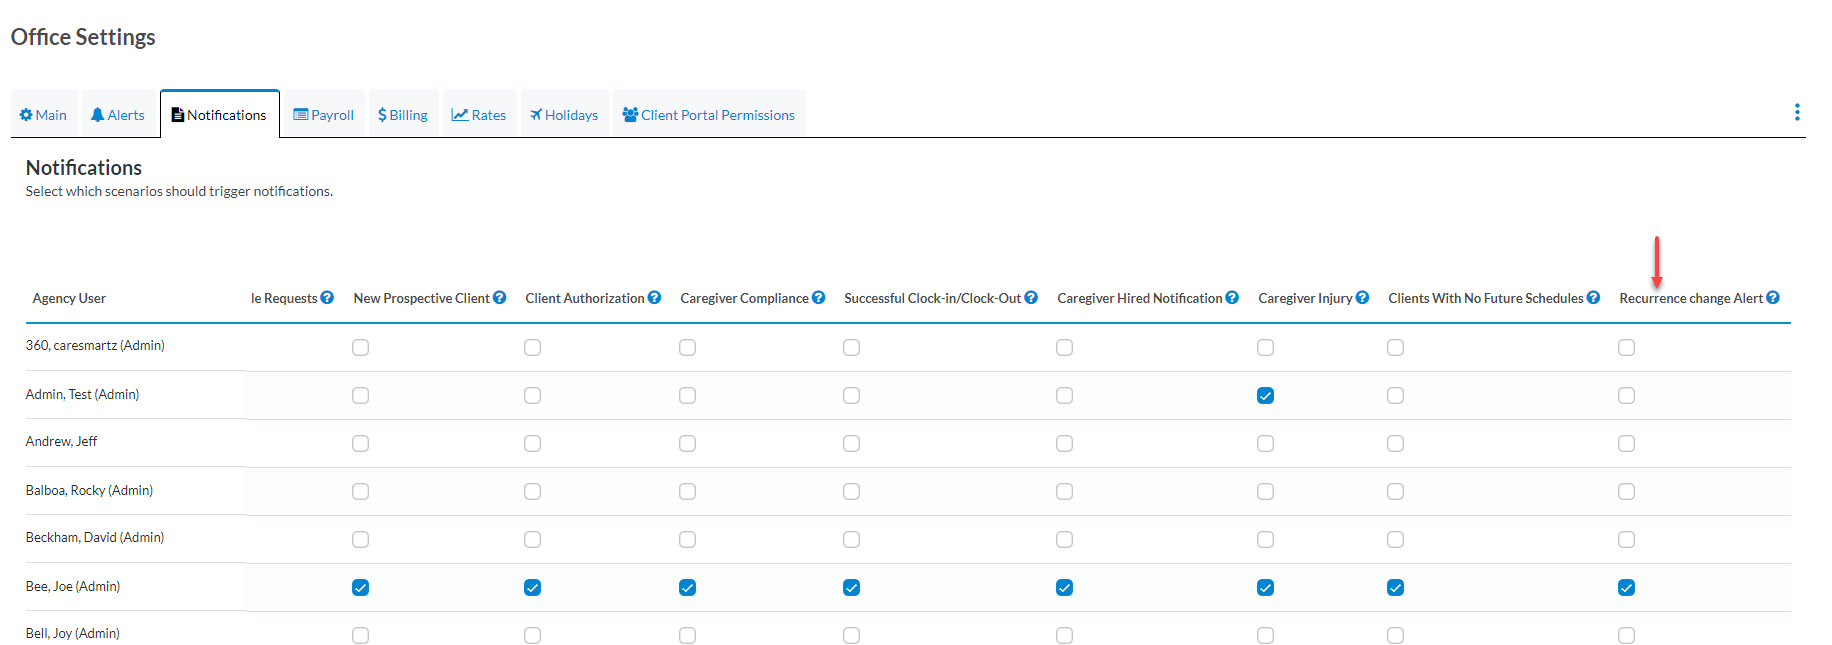
Task: Go to the Billing tab
Action: click(403, 115)
